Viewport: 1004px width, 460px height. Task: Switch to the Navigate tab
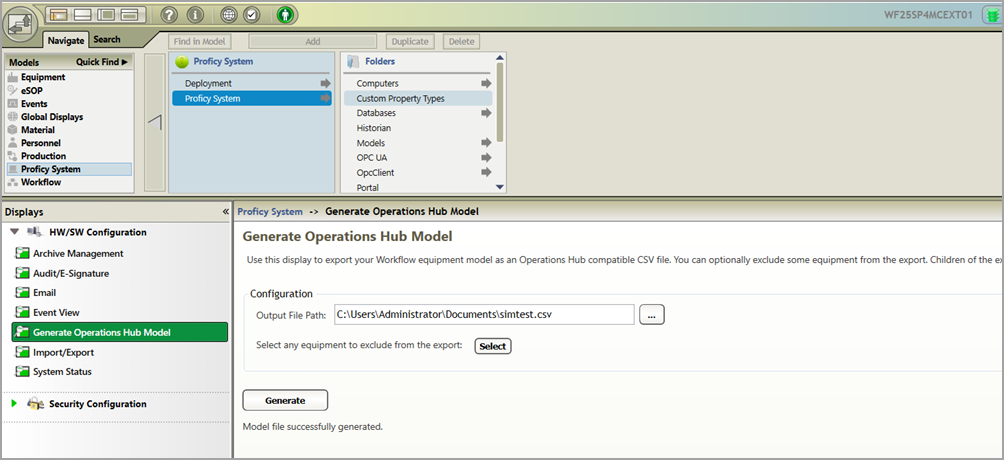pyautogui.click(x=66, y=40)
